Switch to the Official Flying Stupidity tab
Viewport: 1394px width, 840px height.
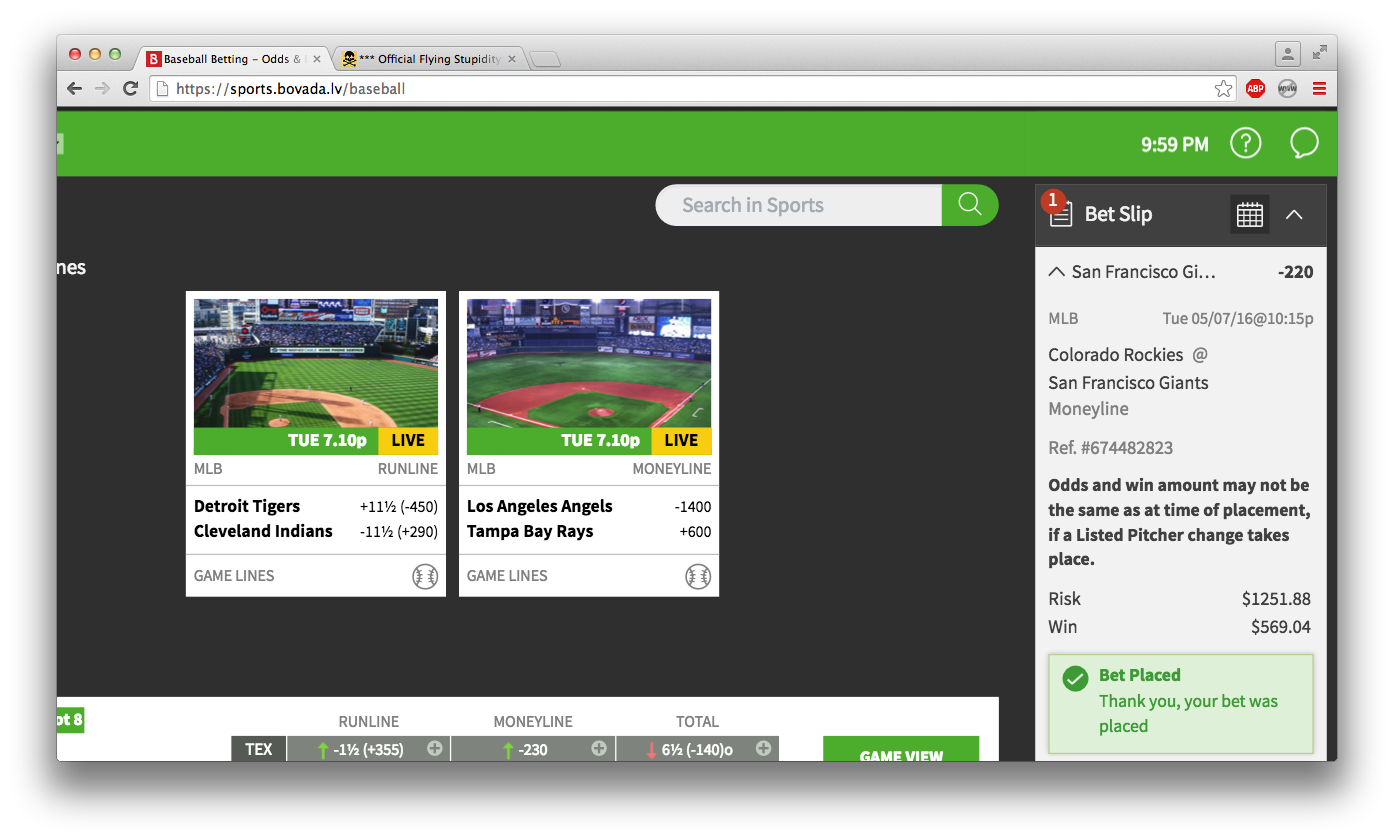(x=430, y=59)
